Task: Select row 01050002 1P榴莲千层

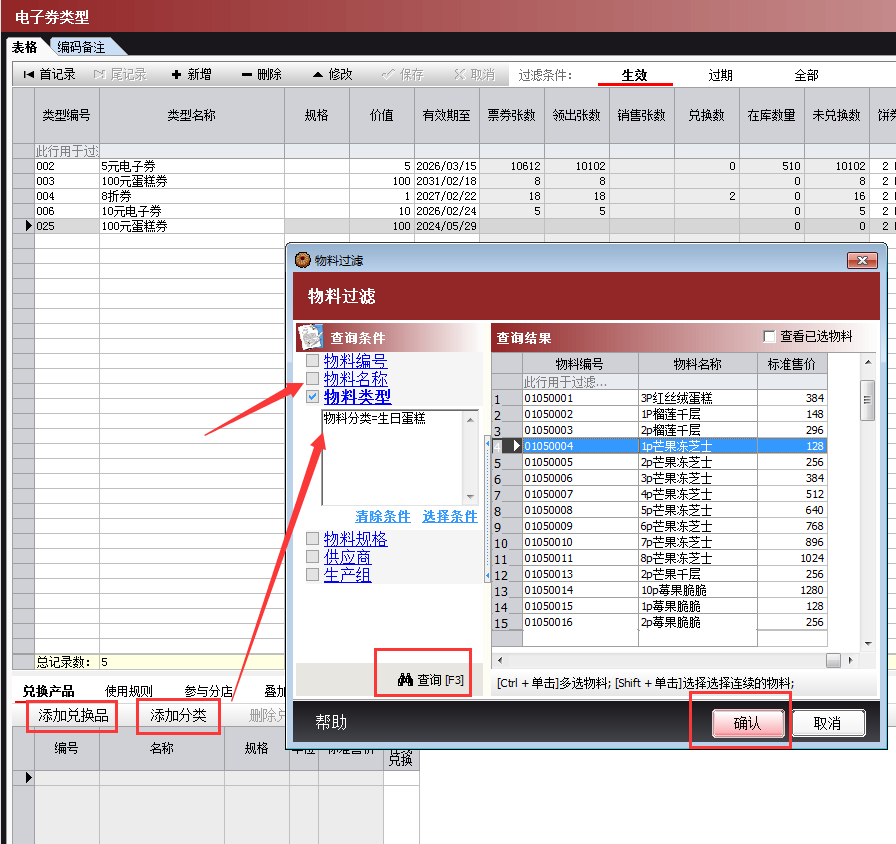Action: click(659, 414)
